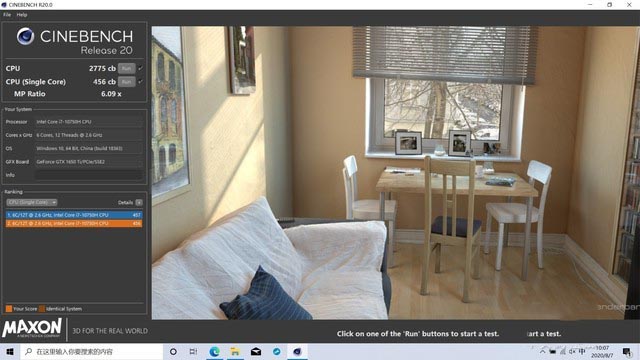Click the Processor value field

click(x=89, y=122)
